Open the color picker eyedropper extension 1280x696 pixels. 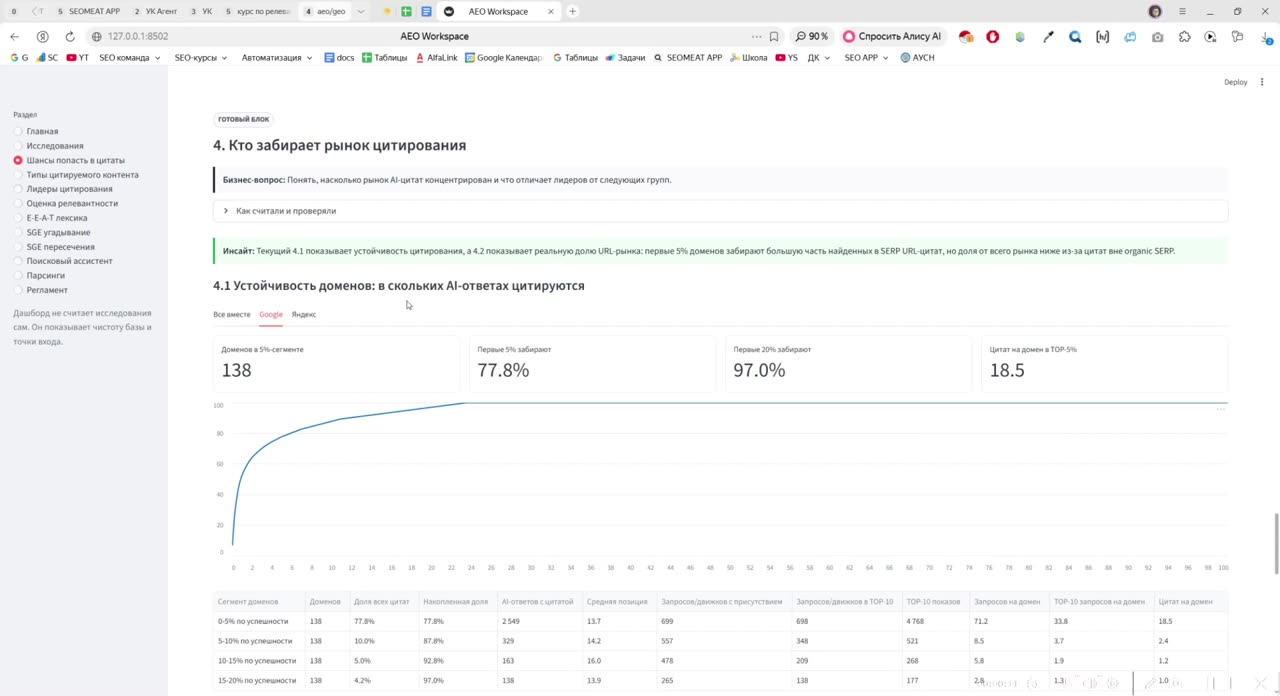[1048, 36]
